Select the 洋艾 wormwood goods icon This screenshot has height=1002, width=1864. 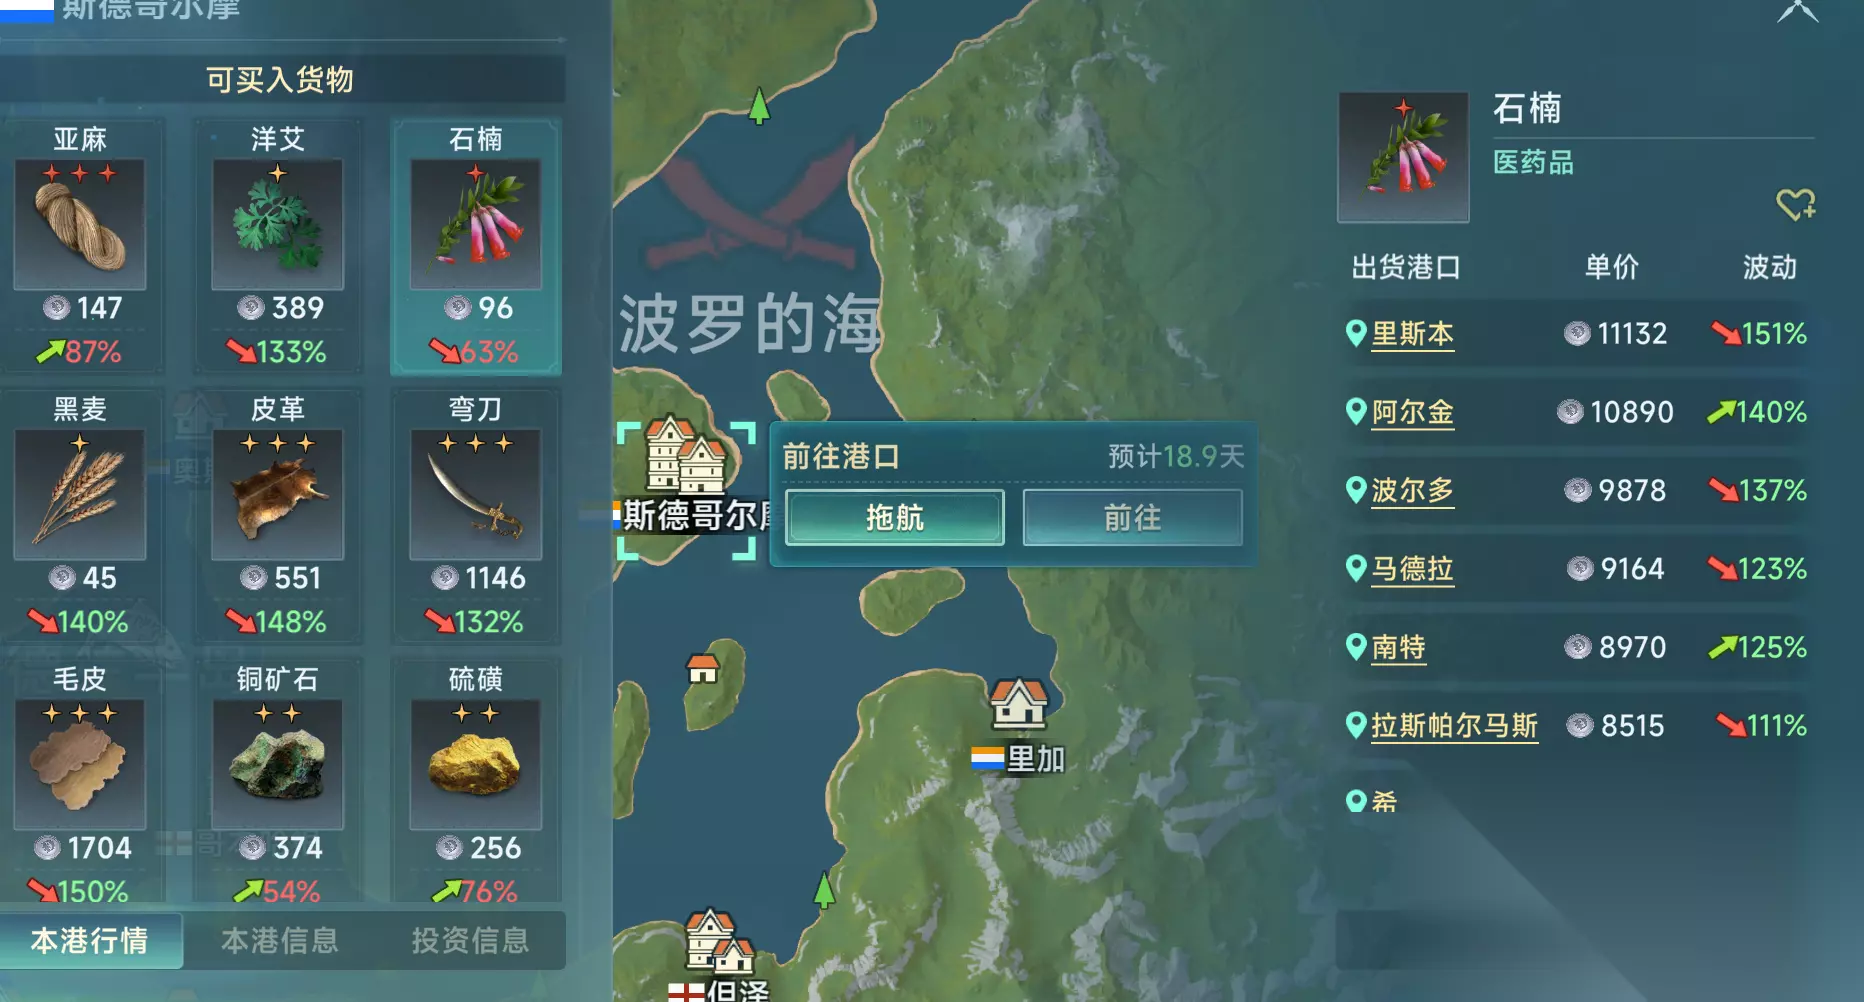point(278,224)
